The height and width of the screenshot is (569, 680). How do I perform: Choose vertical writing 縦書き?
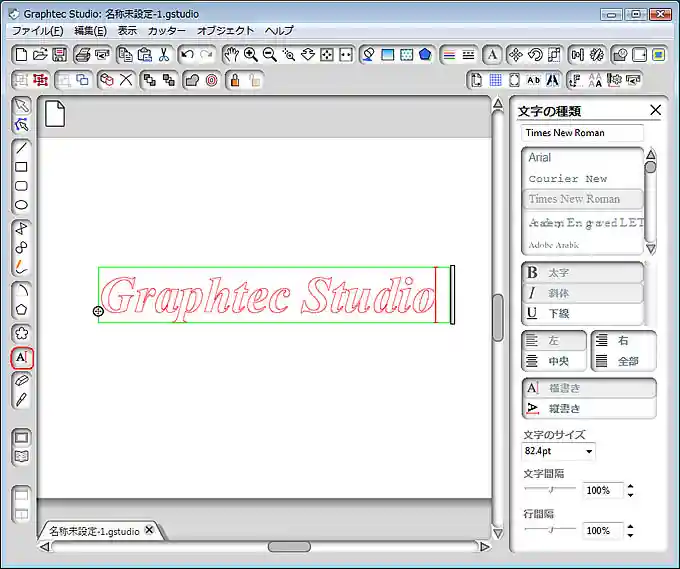589,408
